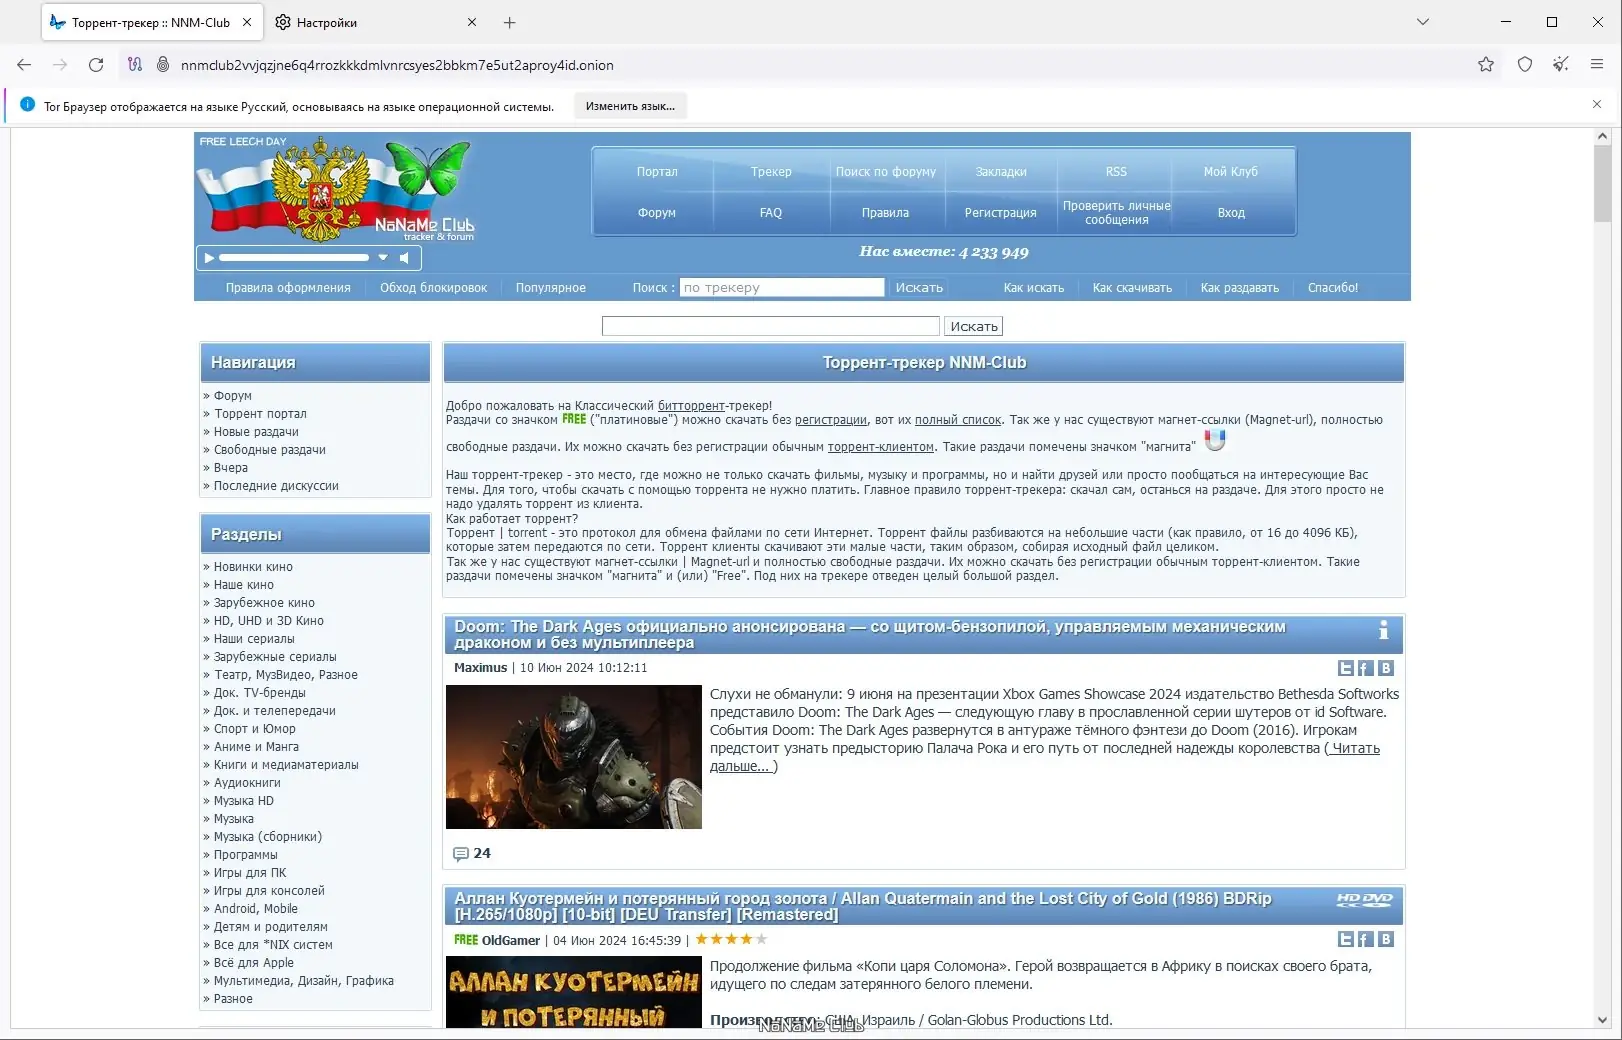
Task: Open the Закладки menu item
Action: pos(1001,172)
